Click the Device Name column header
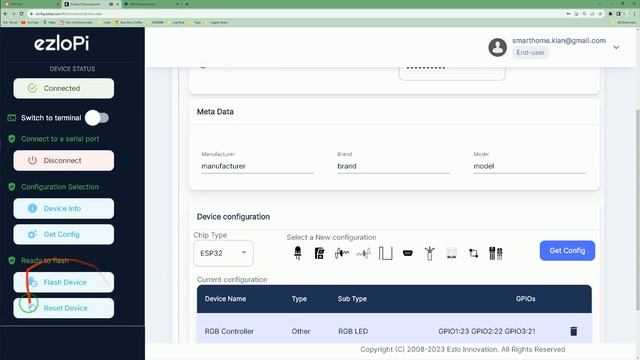This screenshot has height=360, width=640. coord(225,299)
